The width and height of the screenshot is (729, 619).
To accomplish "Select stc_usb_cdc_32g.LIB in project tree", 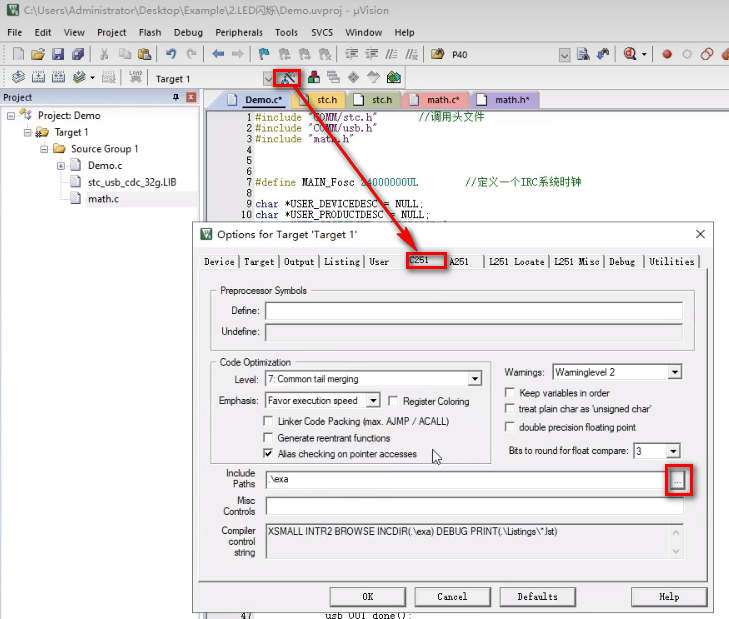I will tap(132, 182).
